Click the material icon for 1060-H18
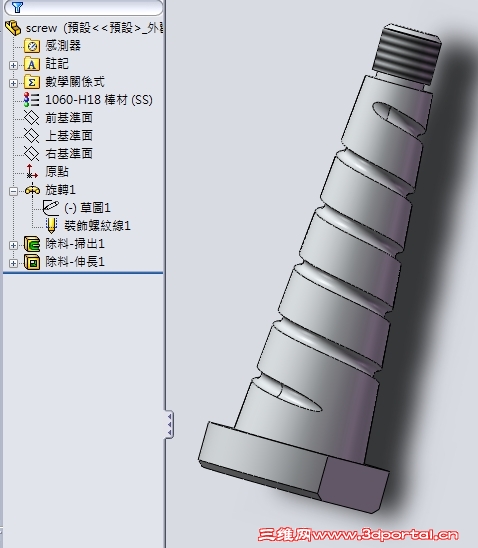This screenshot has height=548, width=478. [x=31, y=100]
